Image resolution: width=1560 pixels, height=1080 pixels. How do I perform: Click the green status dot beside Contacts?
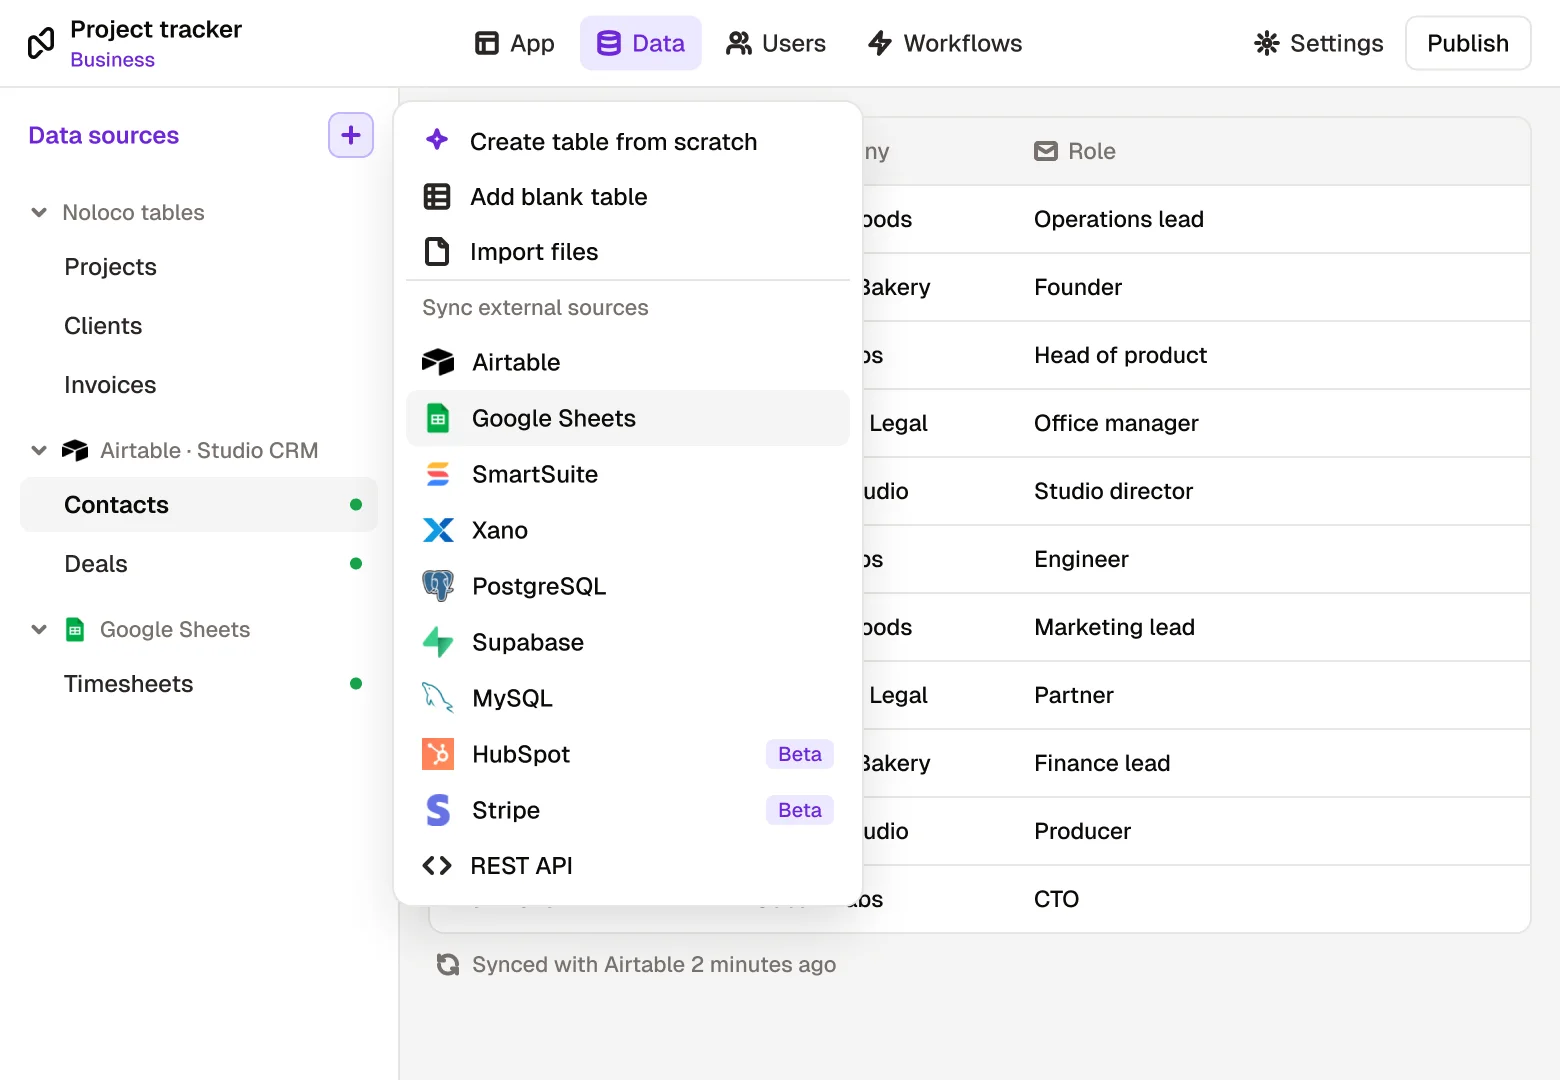[356, 504]
